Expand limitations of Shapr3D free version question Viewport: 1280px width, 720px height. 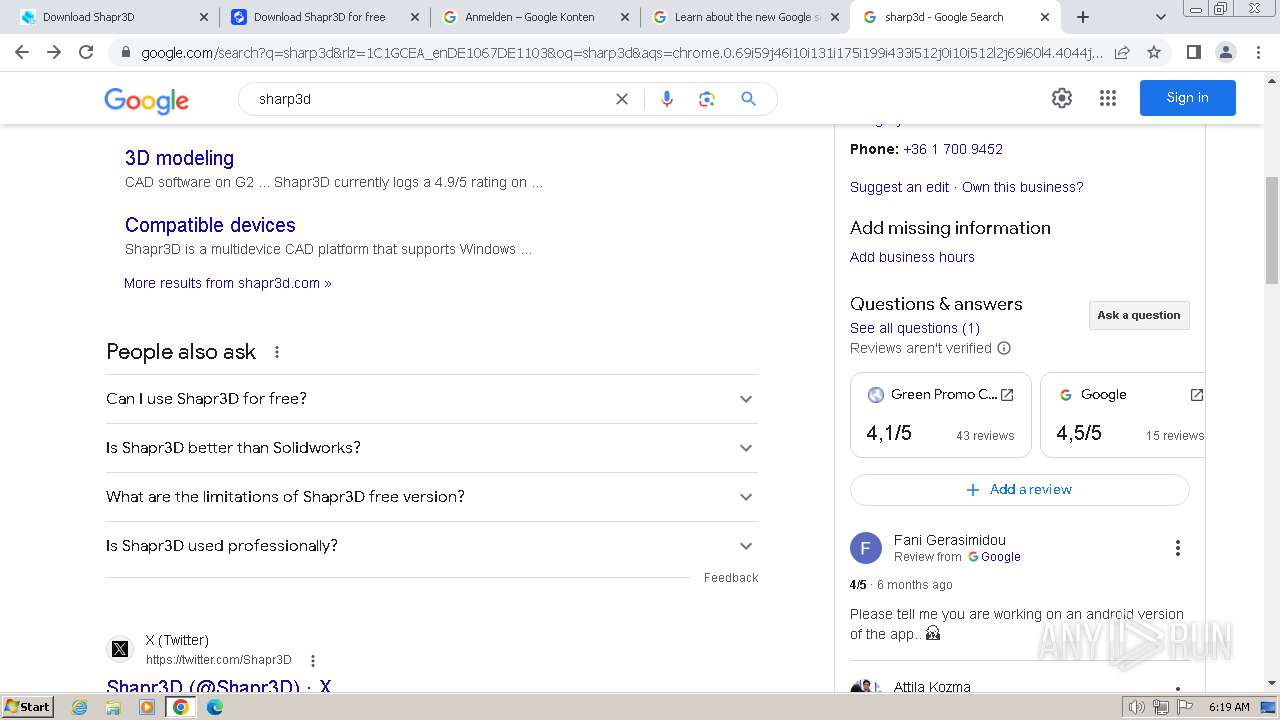click(432, 497)
